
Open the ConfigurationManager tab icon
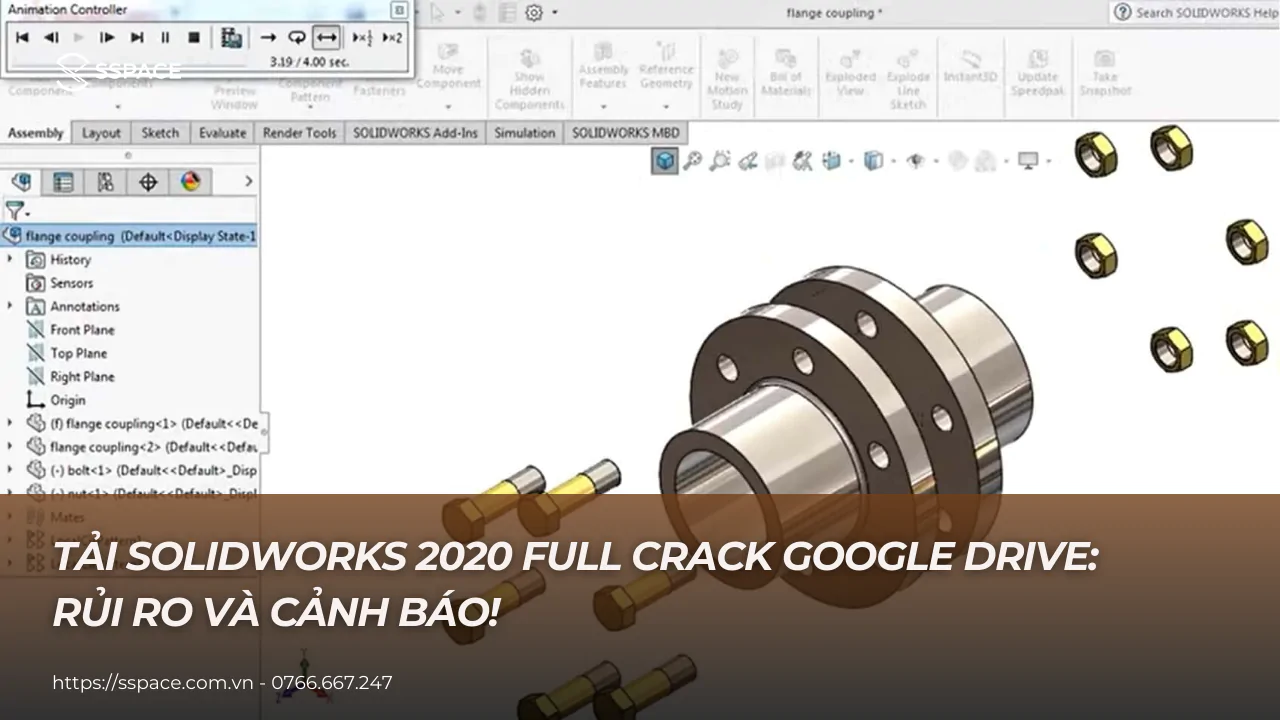tap(105, 182)
